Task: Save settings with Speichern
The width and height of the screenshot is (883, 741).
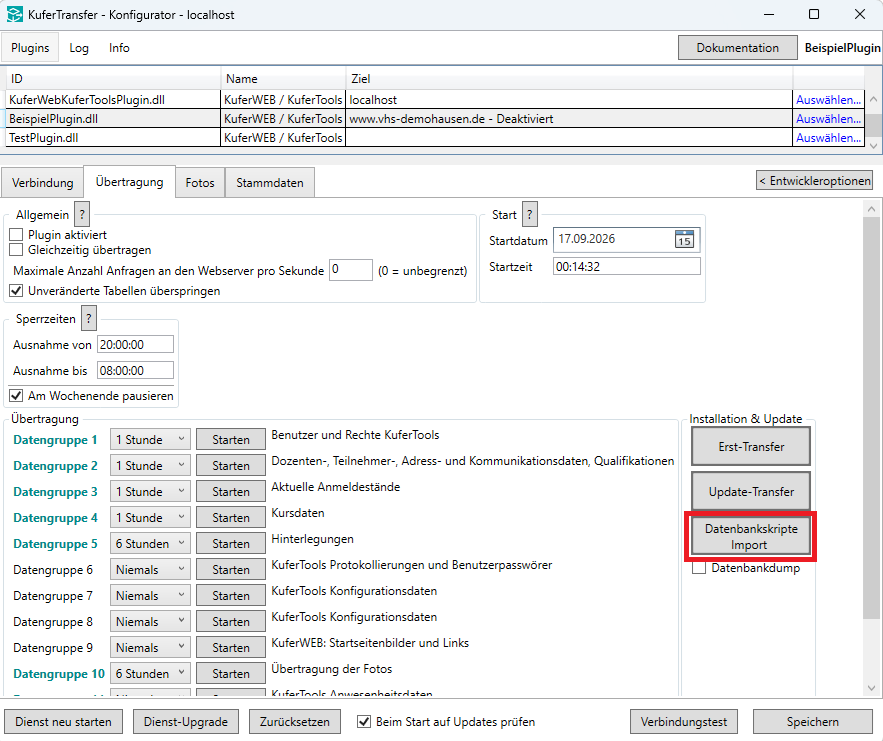Action: click(x=813, y=721)
